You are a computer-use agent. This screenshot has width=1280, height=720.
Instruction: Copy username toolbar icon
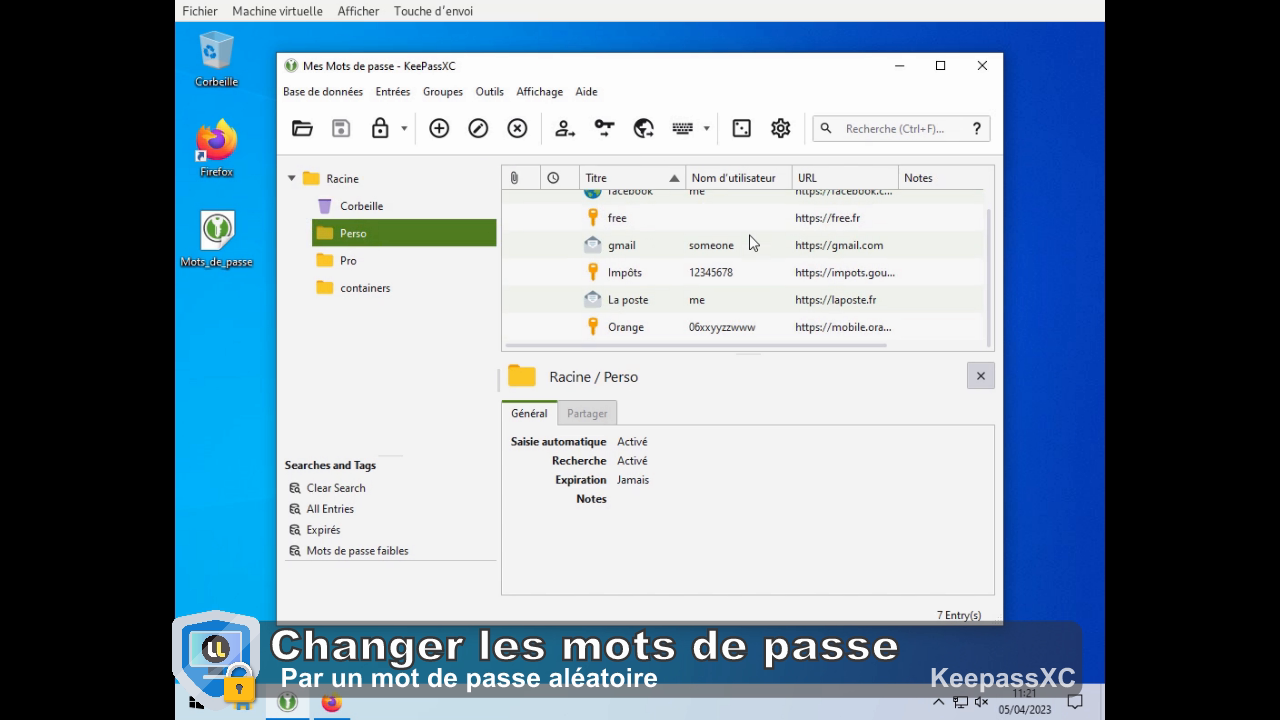point(565,128)
